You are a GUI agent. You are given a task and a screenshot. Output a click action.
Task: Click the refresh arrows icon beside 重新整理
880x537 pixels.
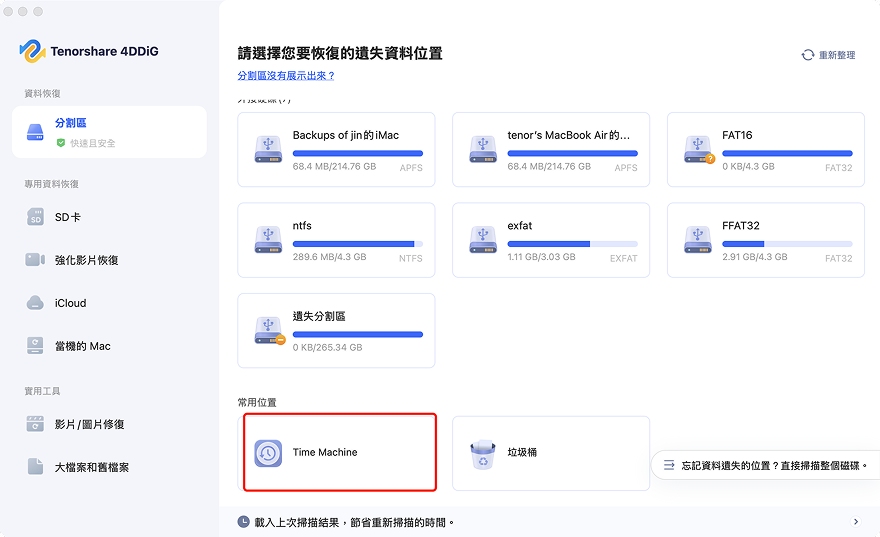tap(808, 55)
